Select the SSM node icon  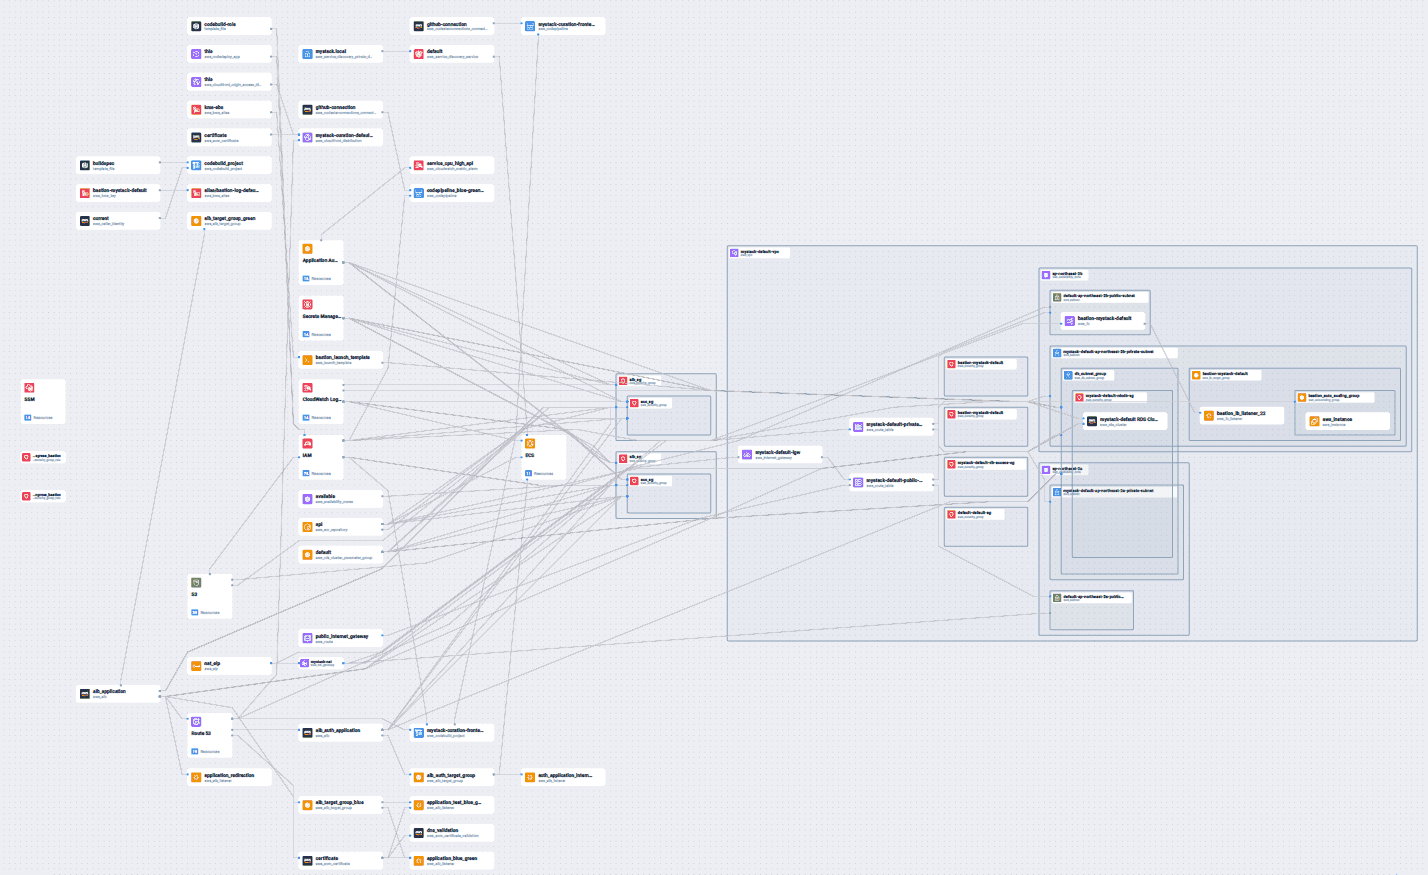30,388
